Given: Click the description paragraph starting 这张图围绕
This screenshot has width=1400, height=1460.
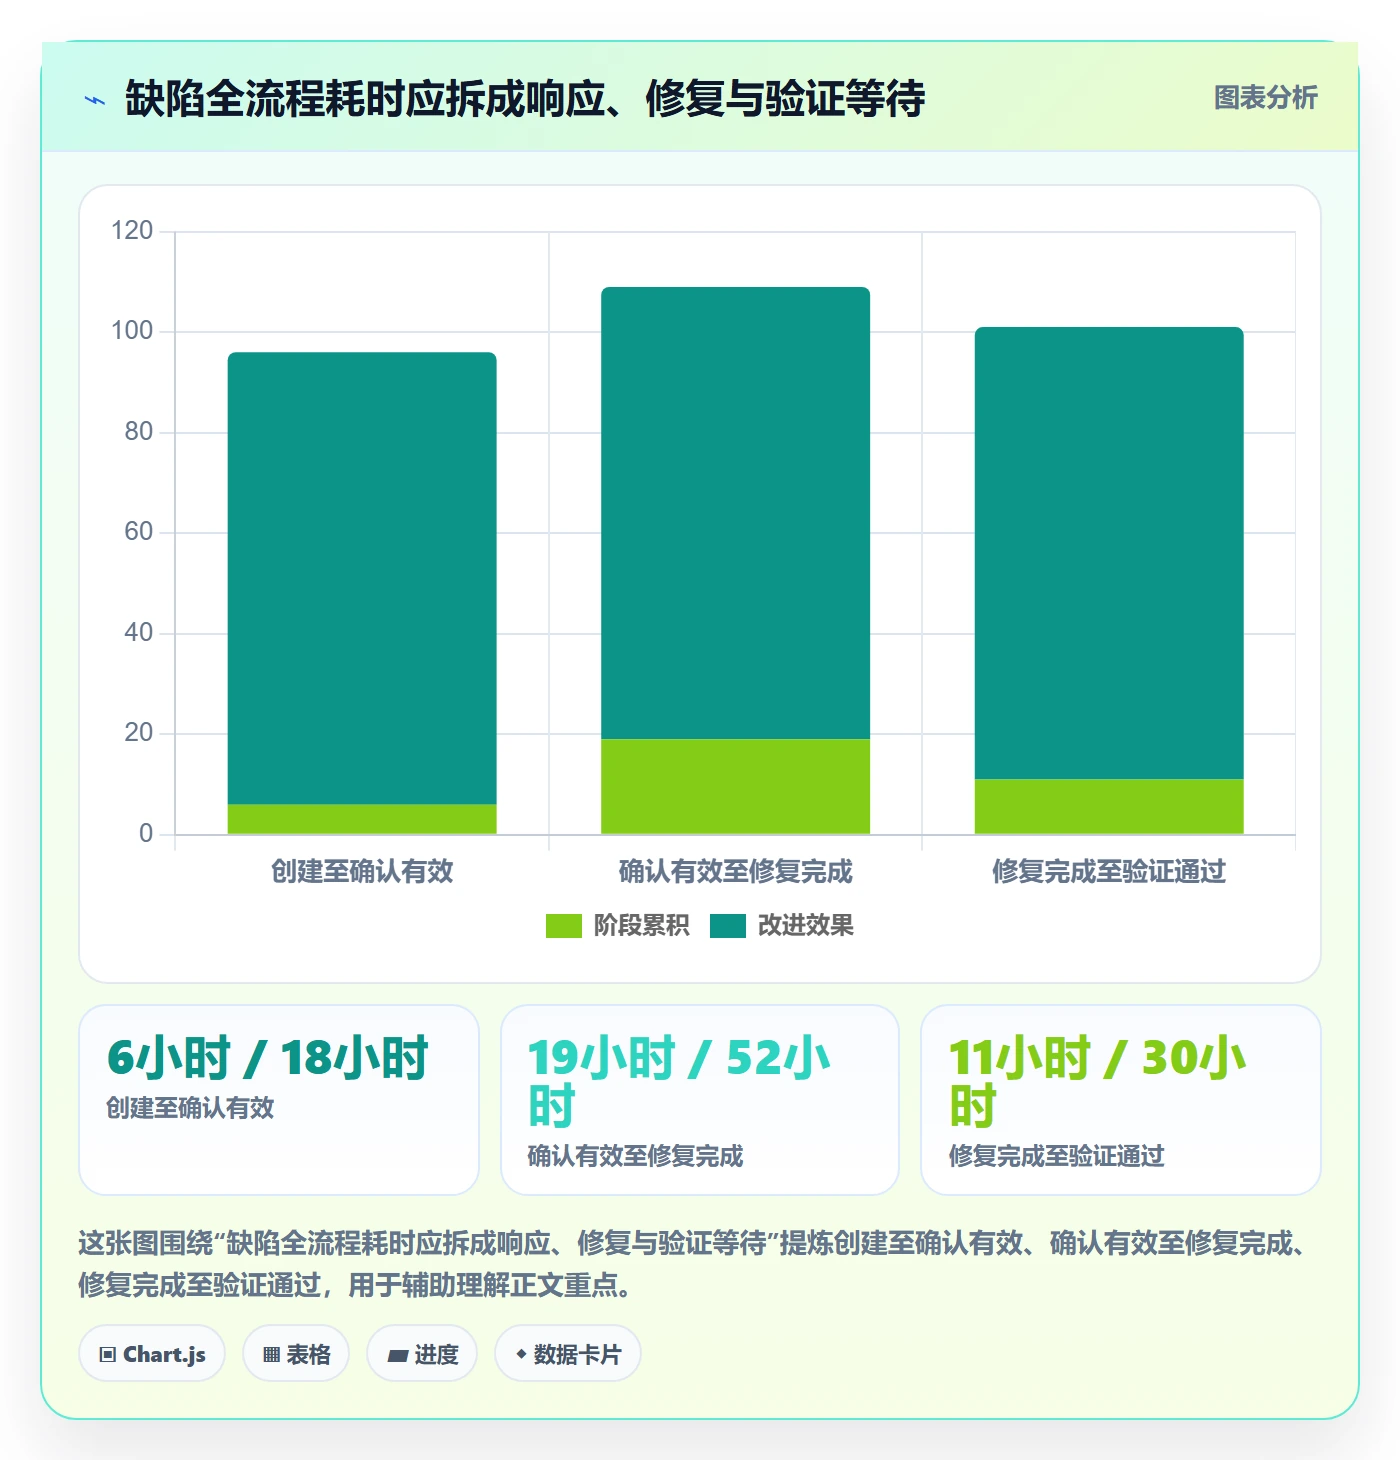Looking at the screenshot, I should (695, 1264).
